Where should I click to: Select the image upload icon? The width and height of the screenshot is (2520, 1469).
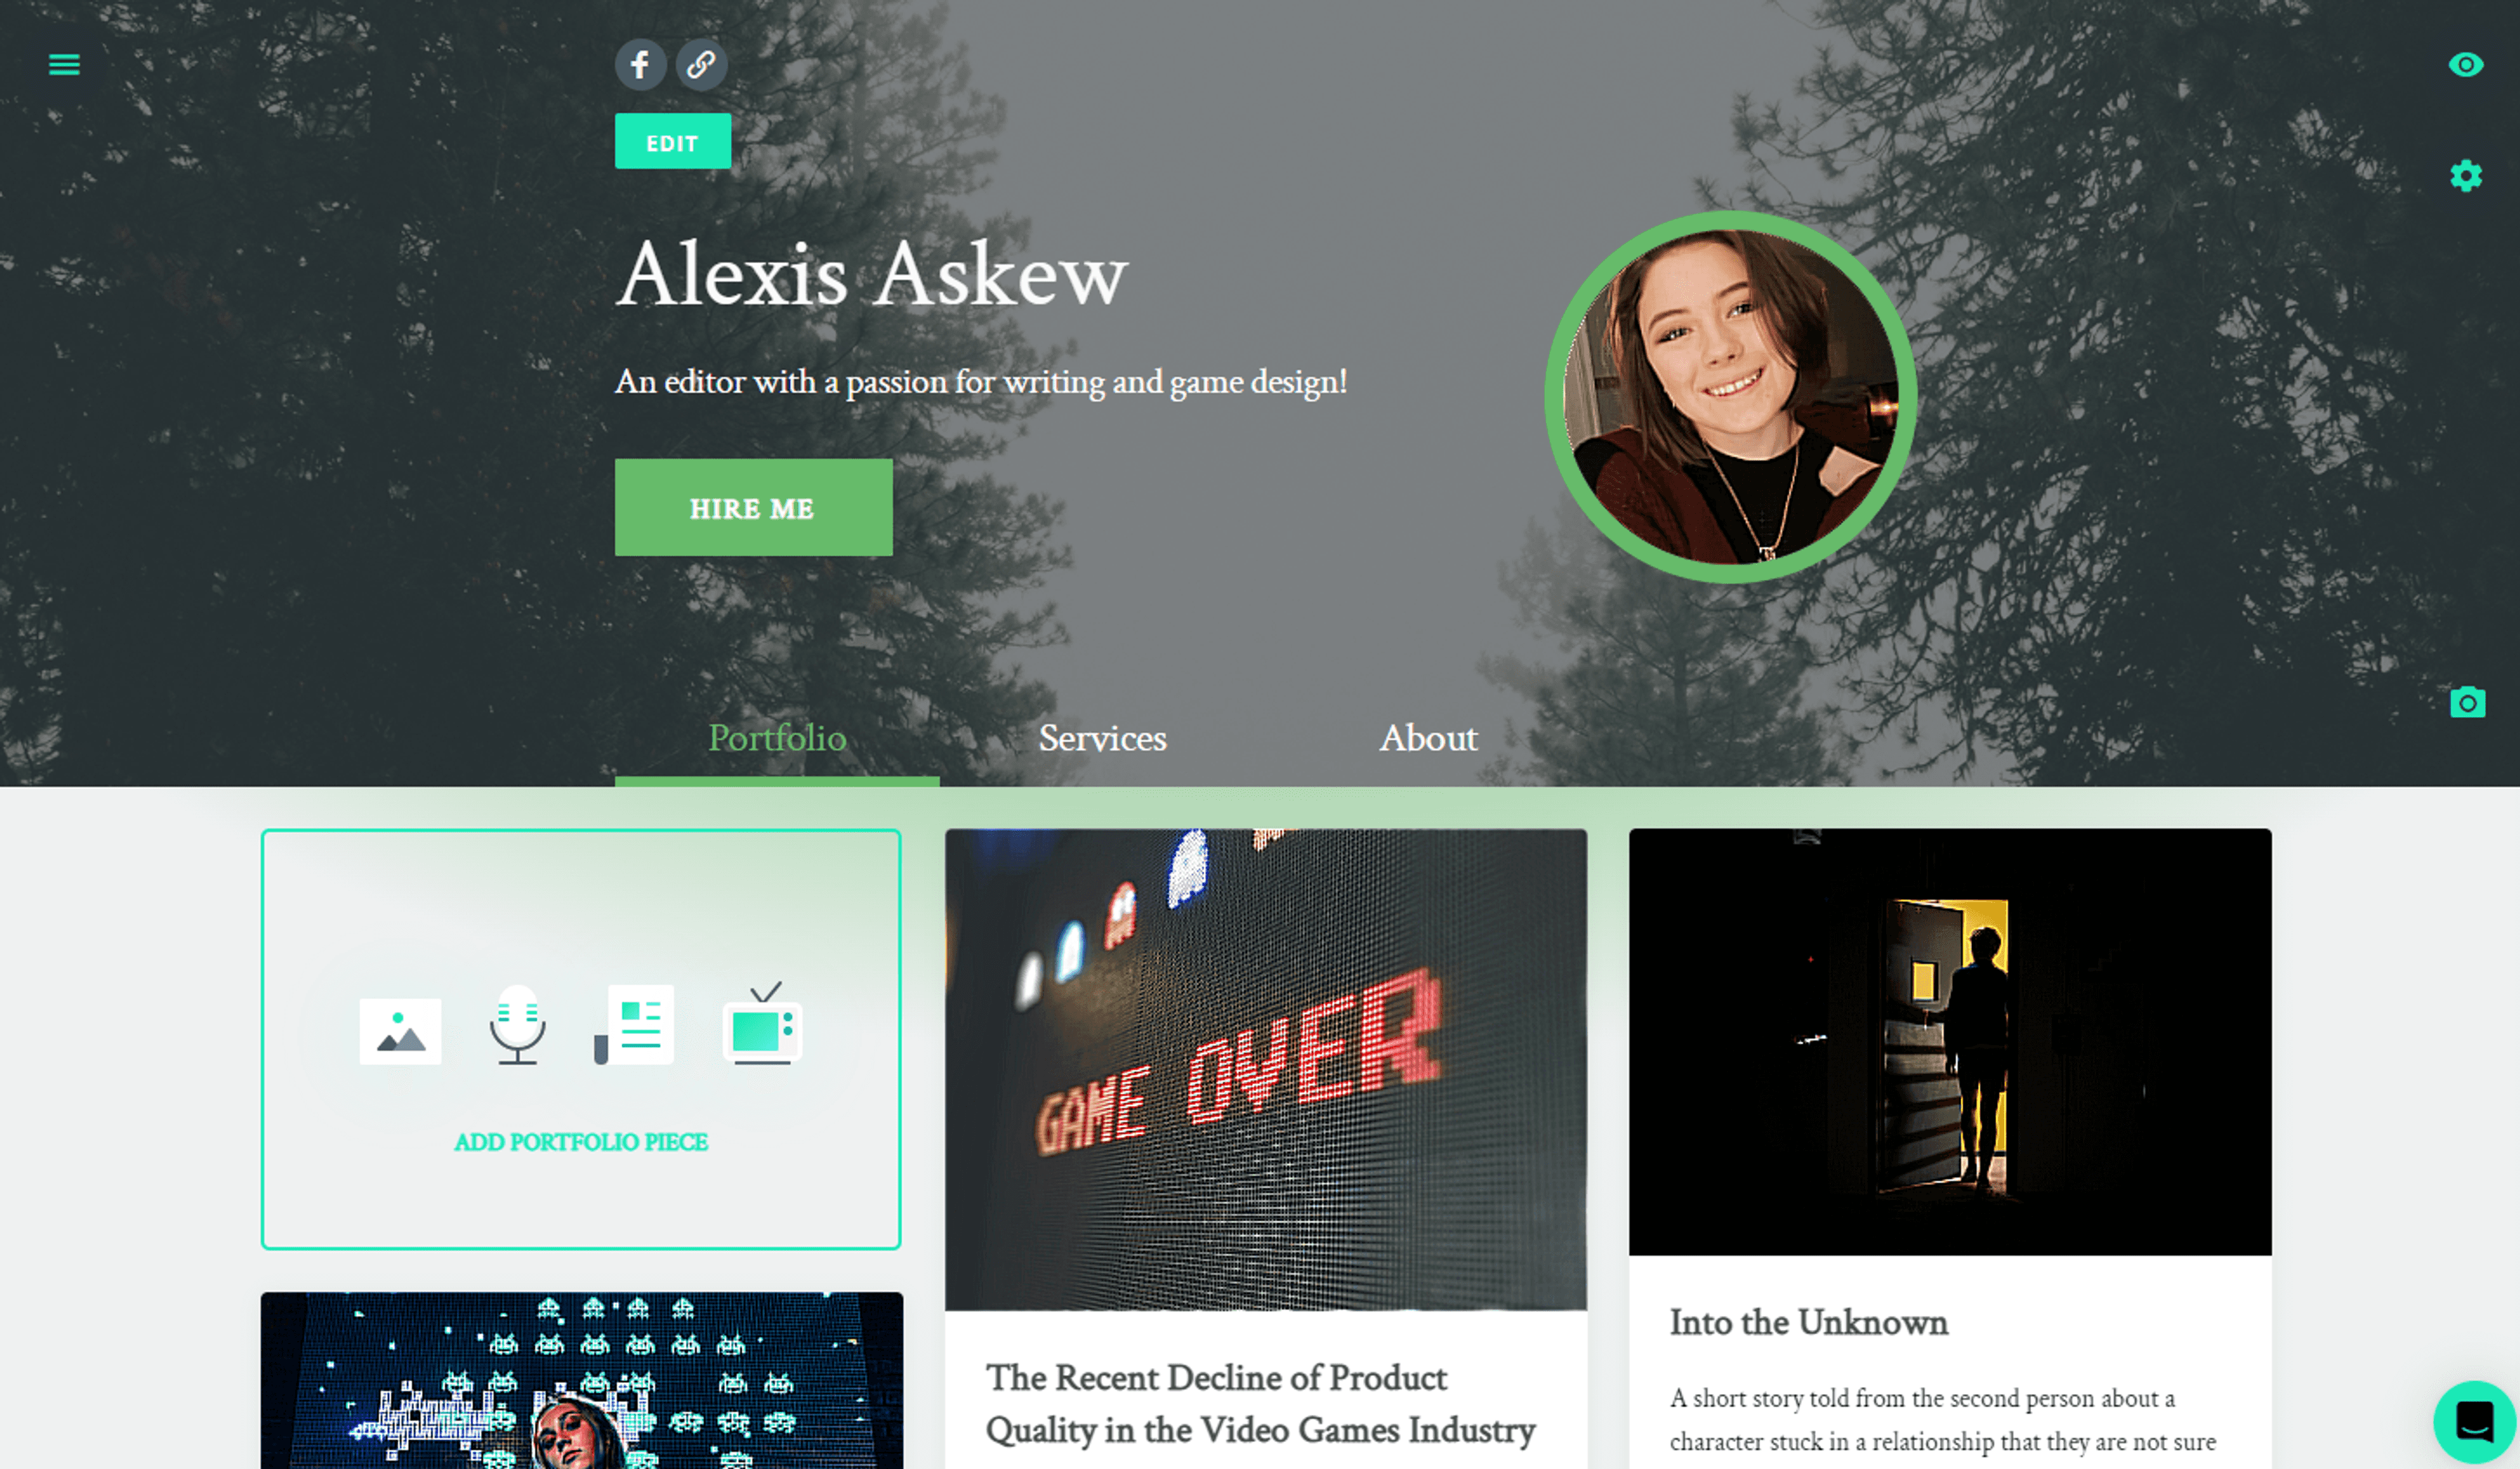tap(400, 1031)
